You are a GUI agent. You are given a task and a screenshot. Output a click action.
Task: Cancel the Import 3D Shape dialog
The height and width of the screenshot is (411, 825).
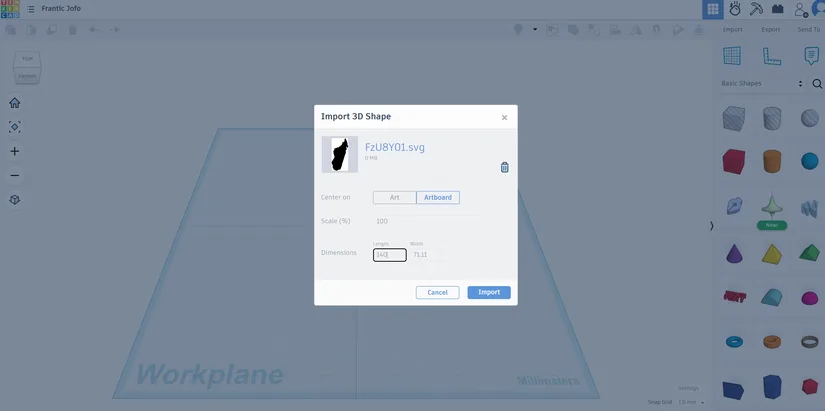437,293
